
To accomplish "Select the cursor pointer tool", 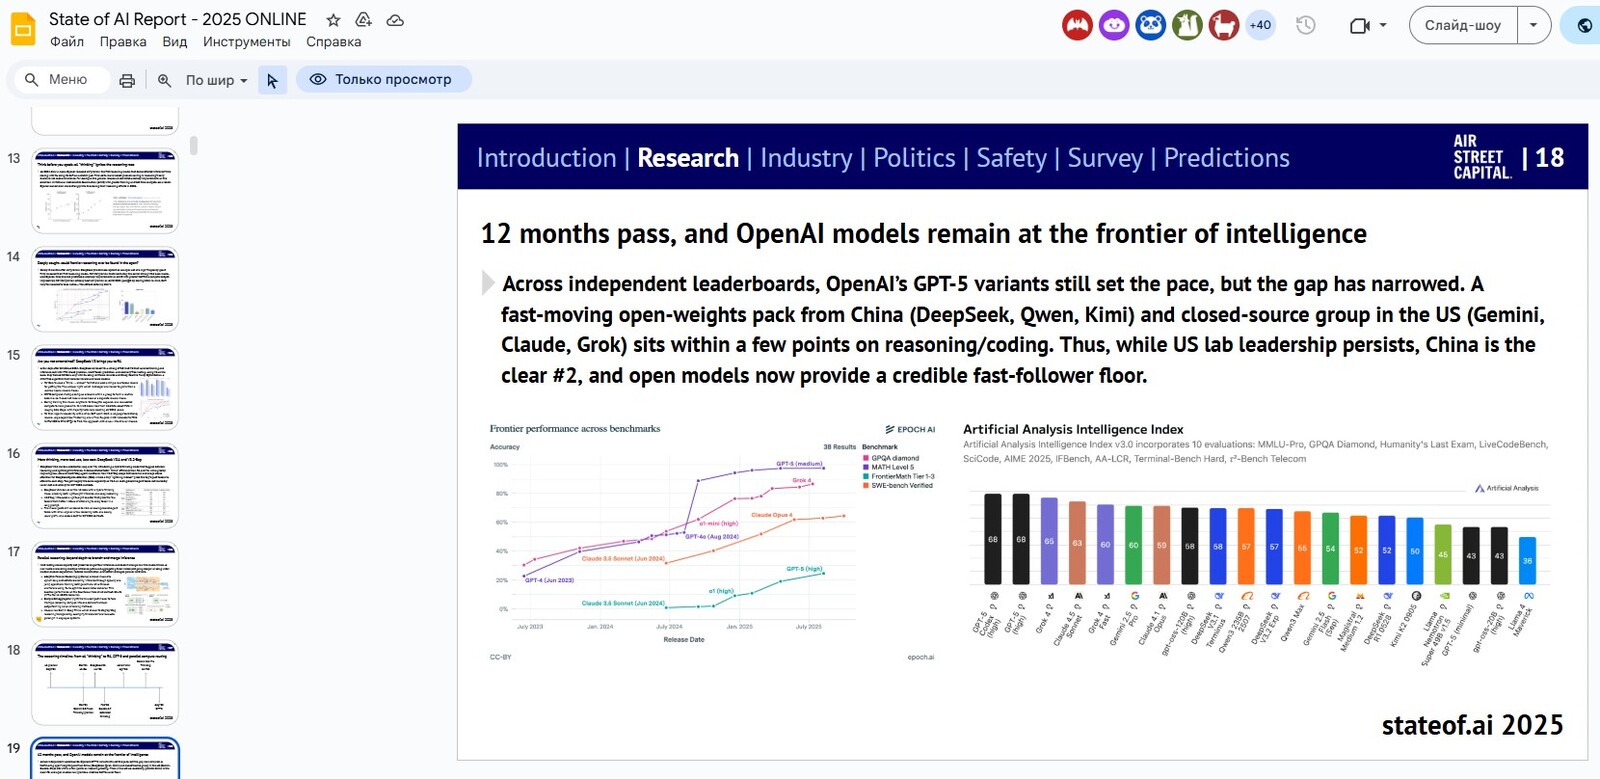I will pos(272,80).
